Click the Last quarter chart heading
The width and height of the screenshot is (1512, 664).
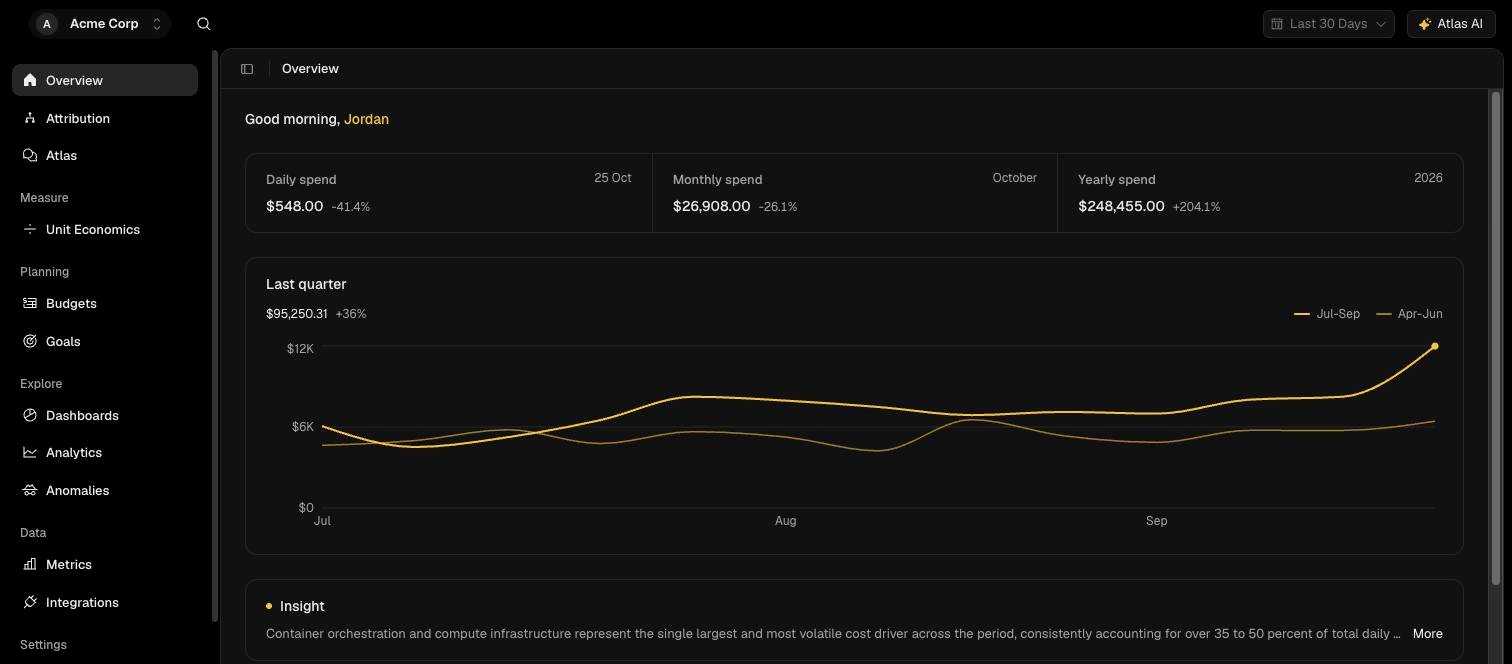pos(306,284)
